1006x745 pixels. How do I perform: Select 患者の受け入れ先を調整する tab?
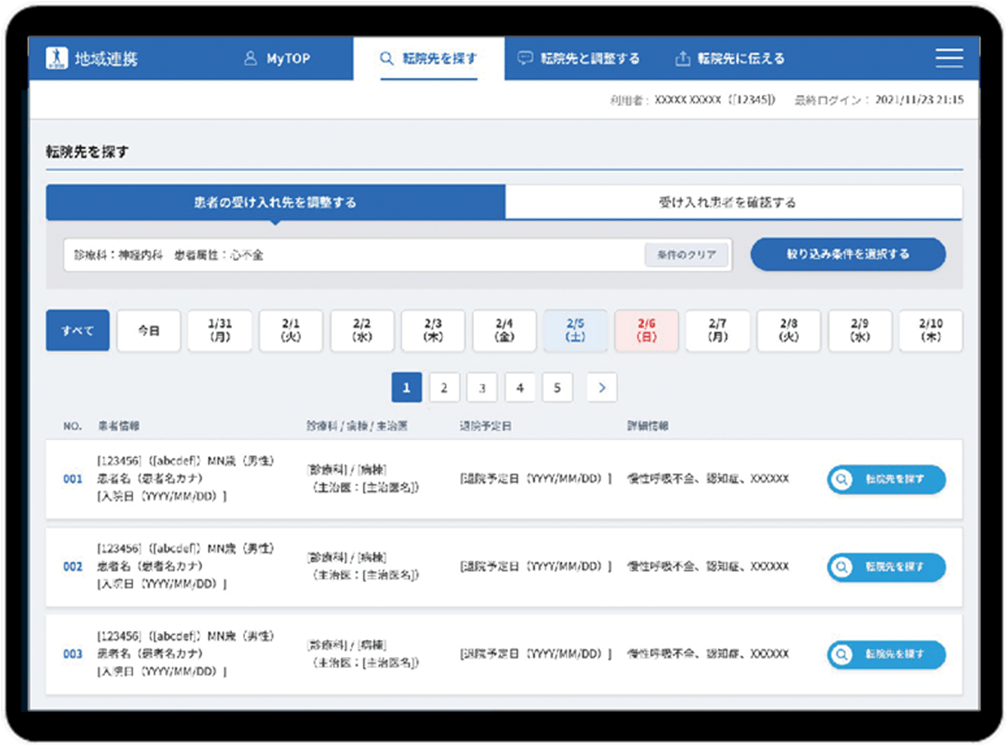coord(275,202)
